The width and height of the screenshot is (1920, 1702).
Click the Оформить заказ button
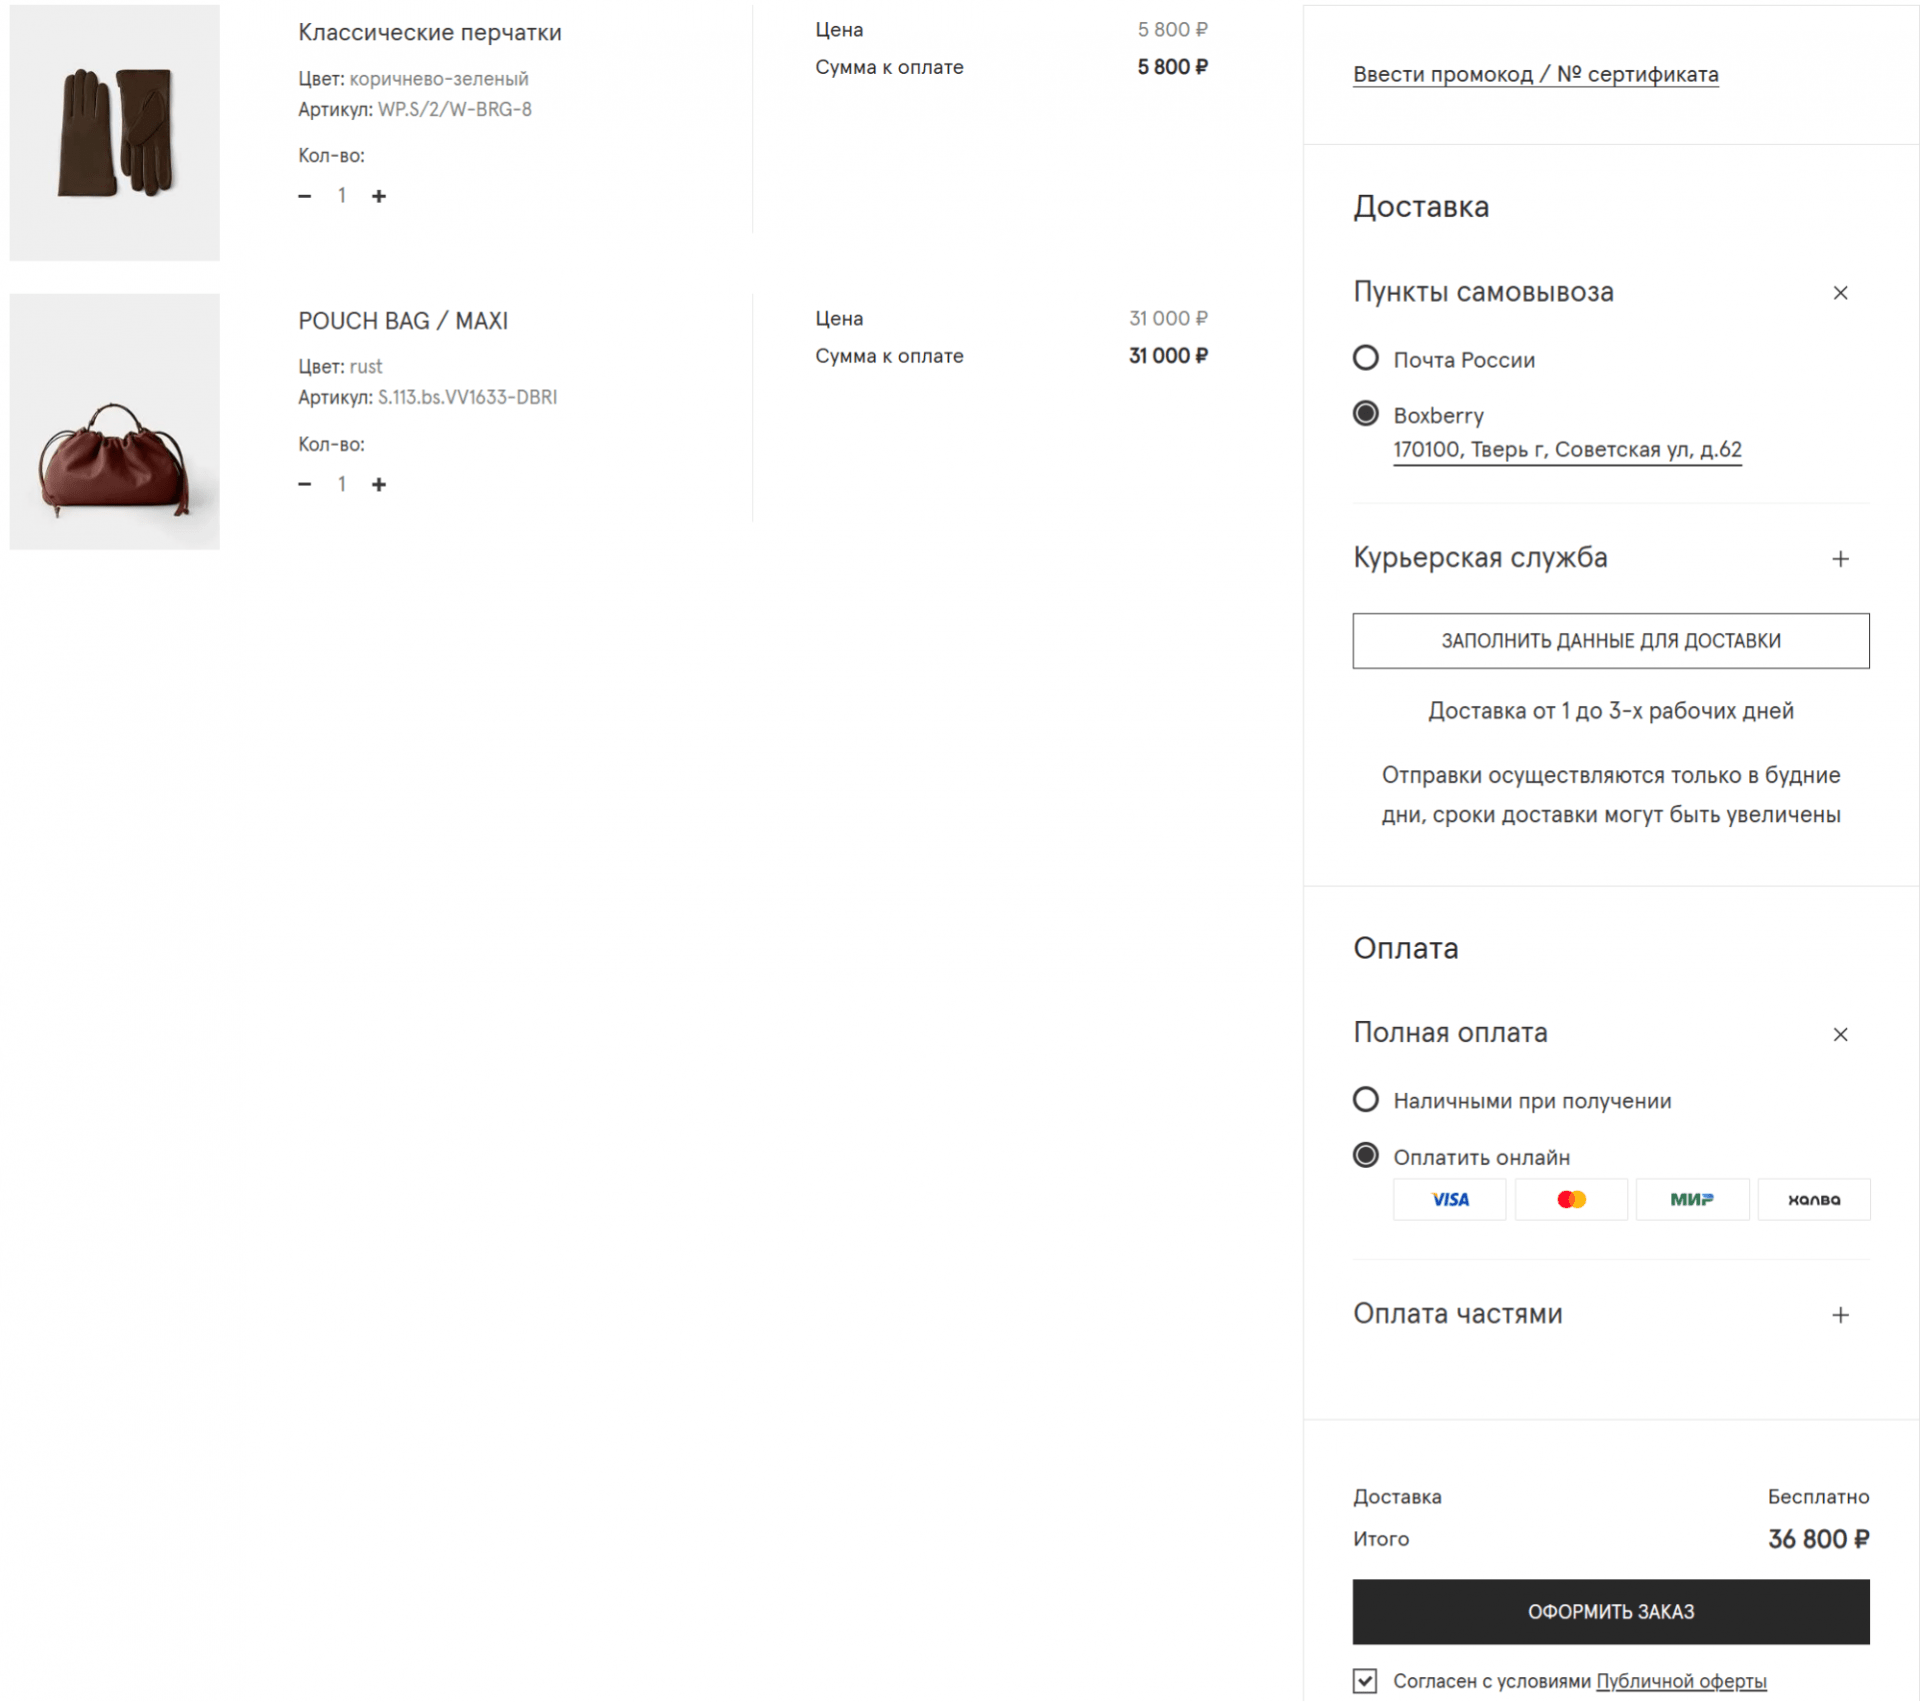pyautogui.click(x=1610, y=1612)
